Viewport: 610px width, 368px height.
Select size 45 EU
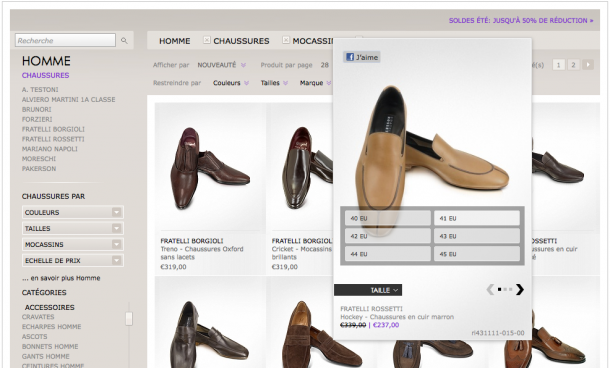pos(477,254)
